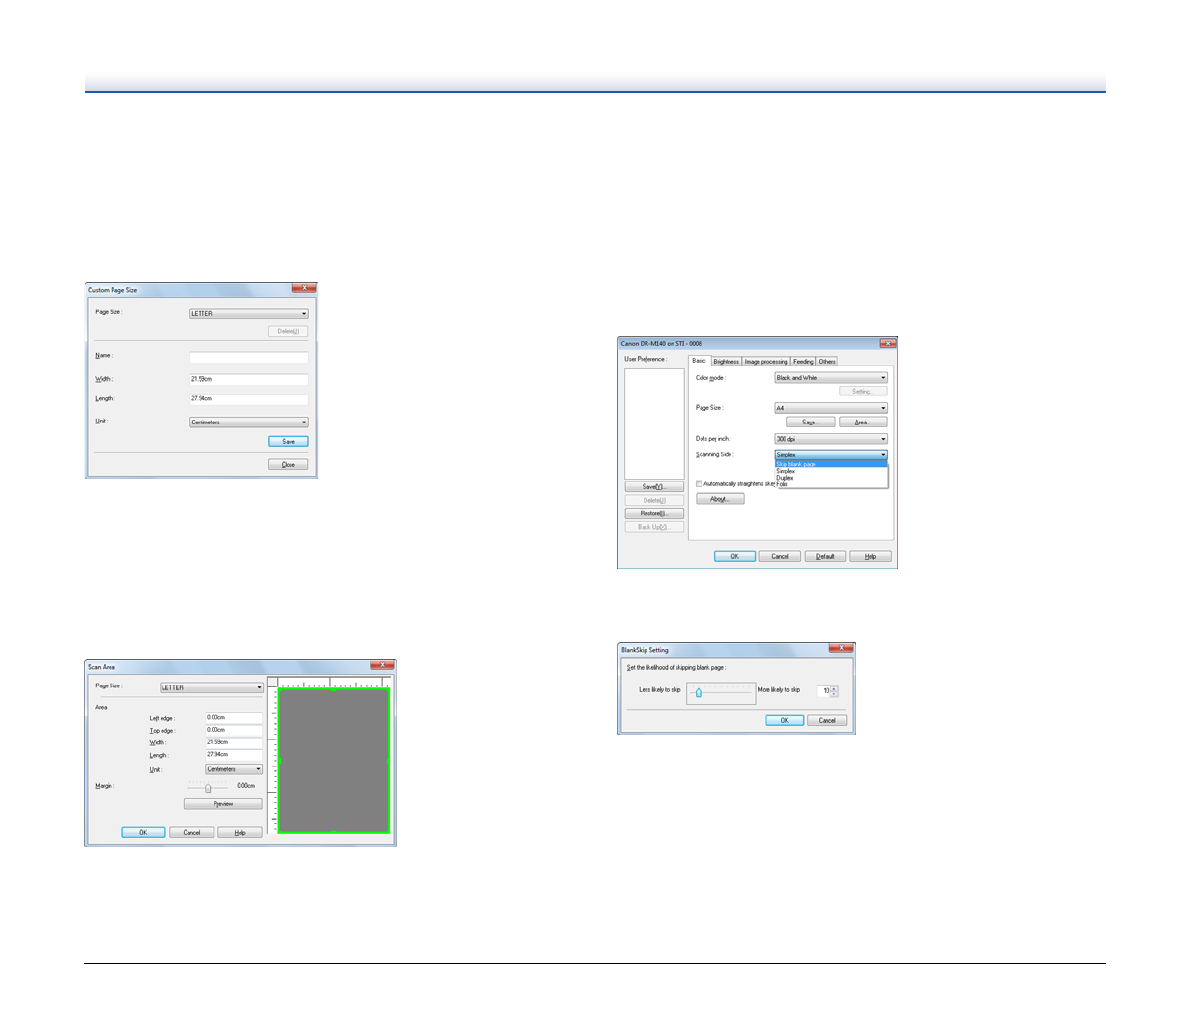Click the Left edge input field
Screen dimensions: 1190x1020
[x=234, y=718]
